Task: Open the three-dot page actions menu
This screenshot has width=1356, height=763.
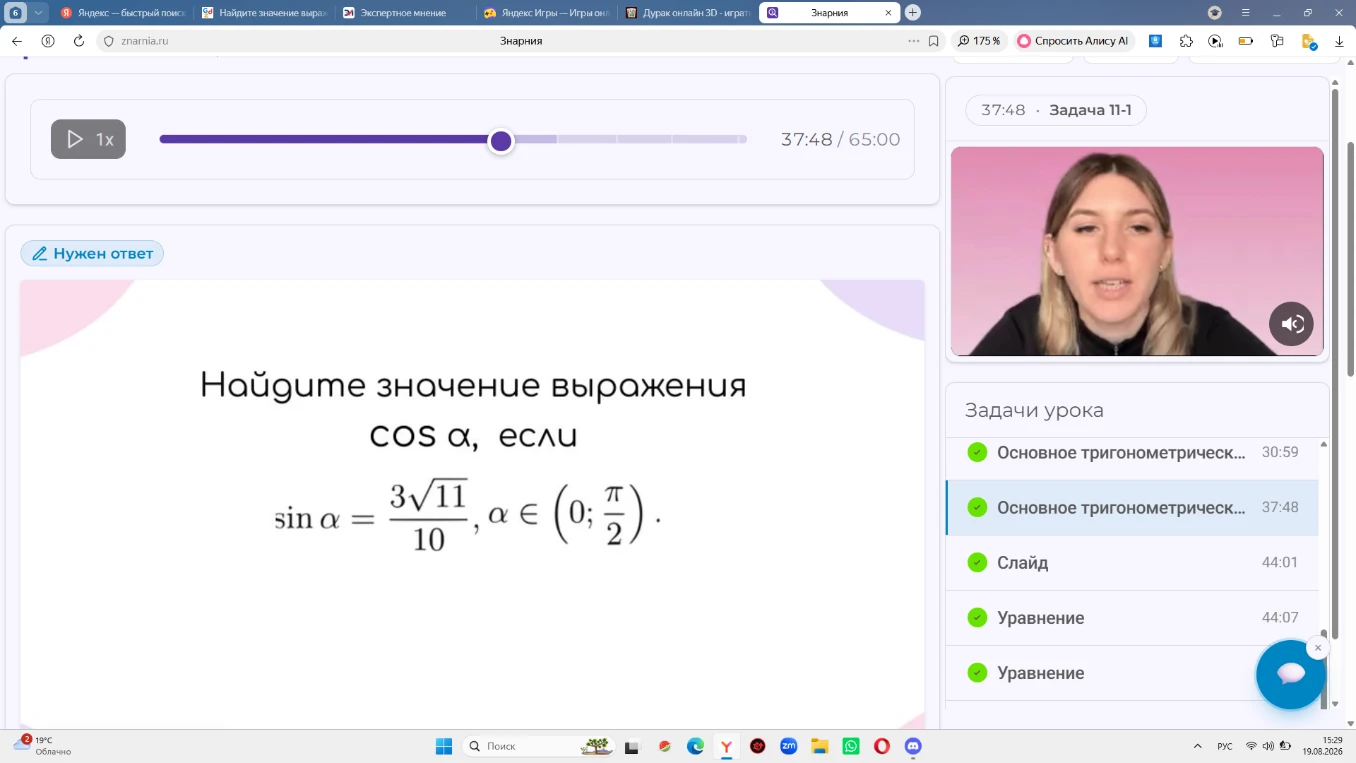Action: (x=913, y=41)
